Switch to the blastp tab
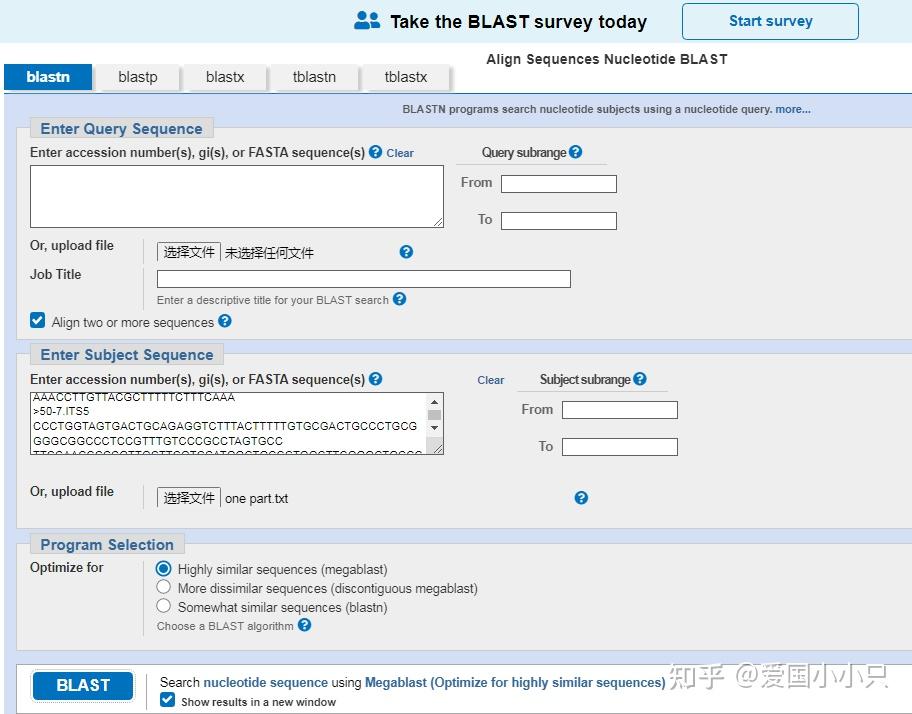The width and height of the screenshot is (912, 714). pos(138,77)
